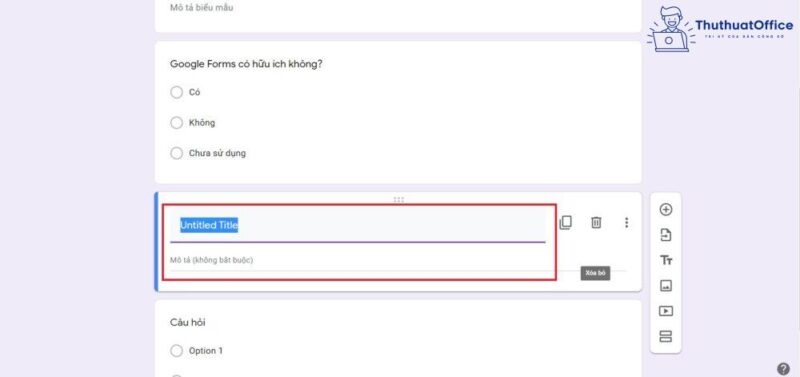Add a video using the sidebar icon

click(666, 311)
